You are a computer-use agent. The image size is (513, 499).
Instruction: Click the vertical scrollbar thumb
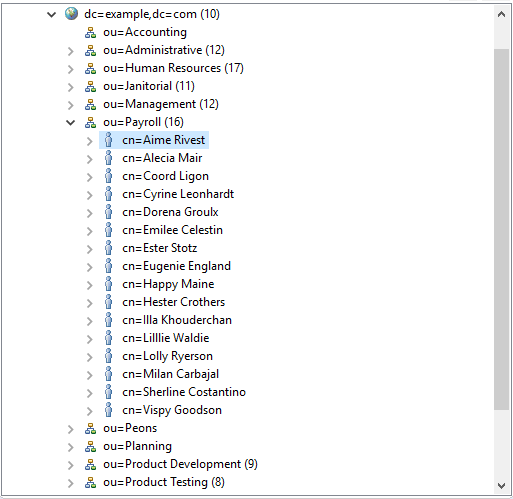(501, 230)
